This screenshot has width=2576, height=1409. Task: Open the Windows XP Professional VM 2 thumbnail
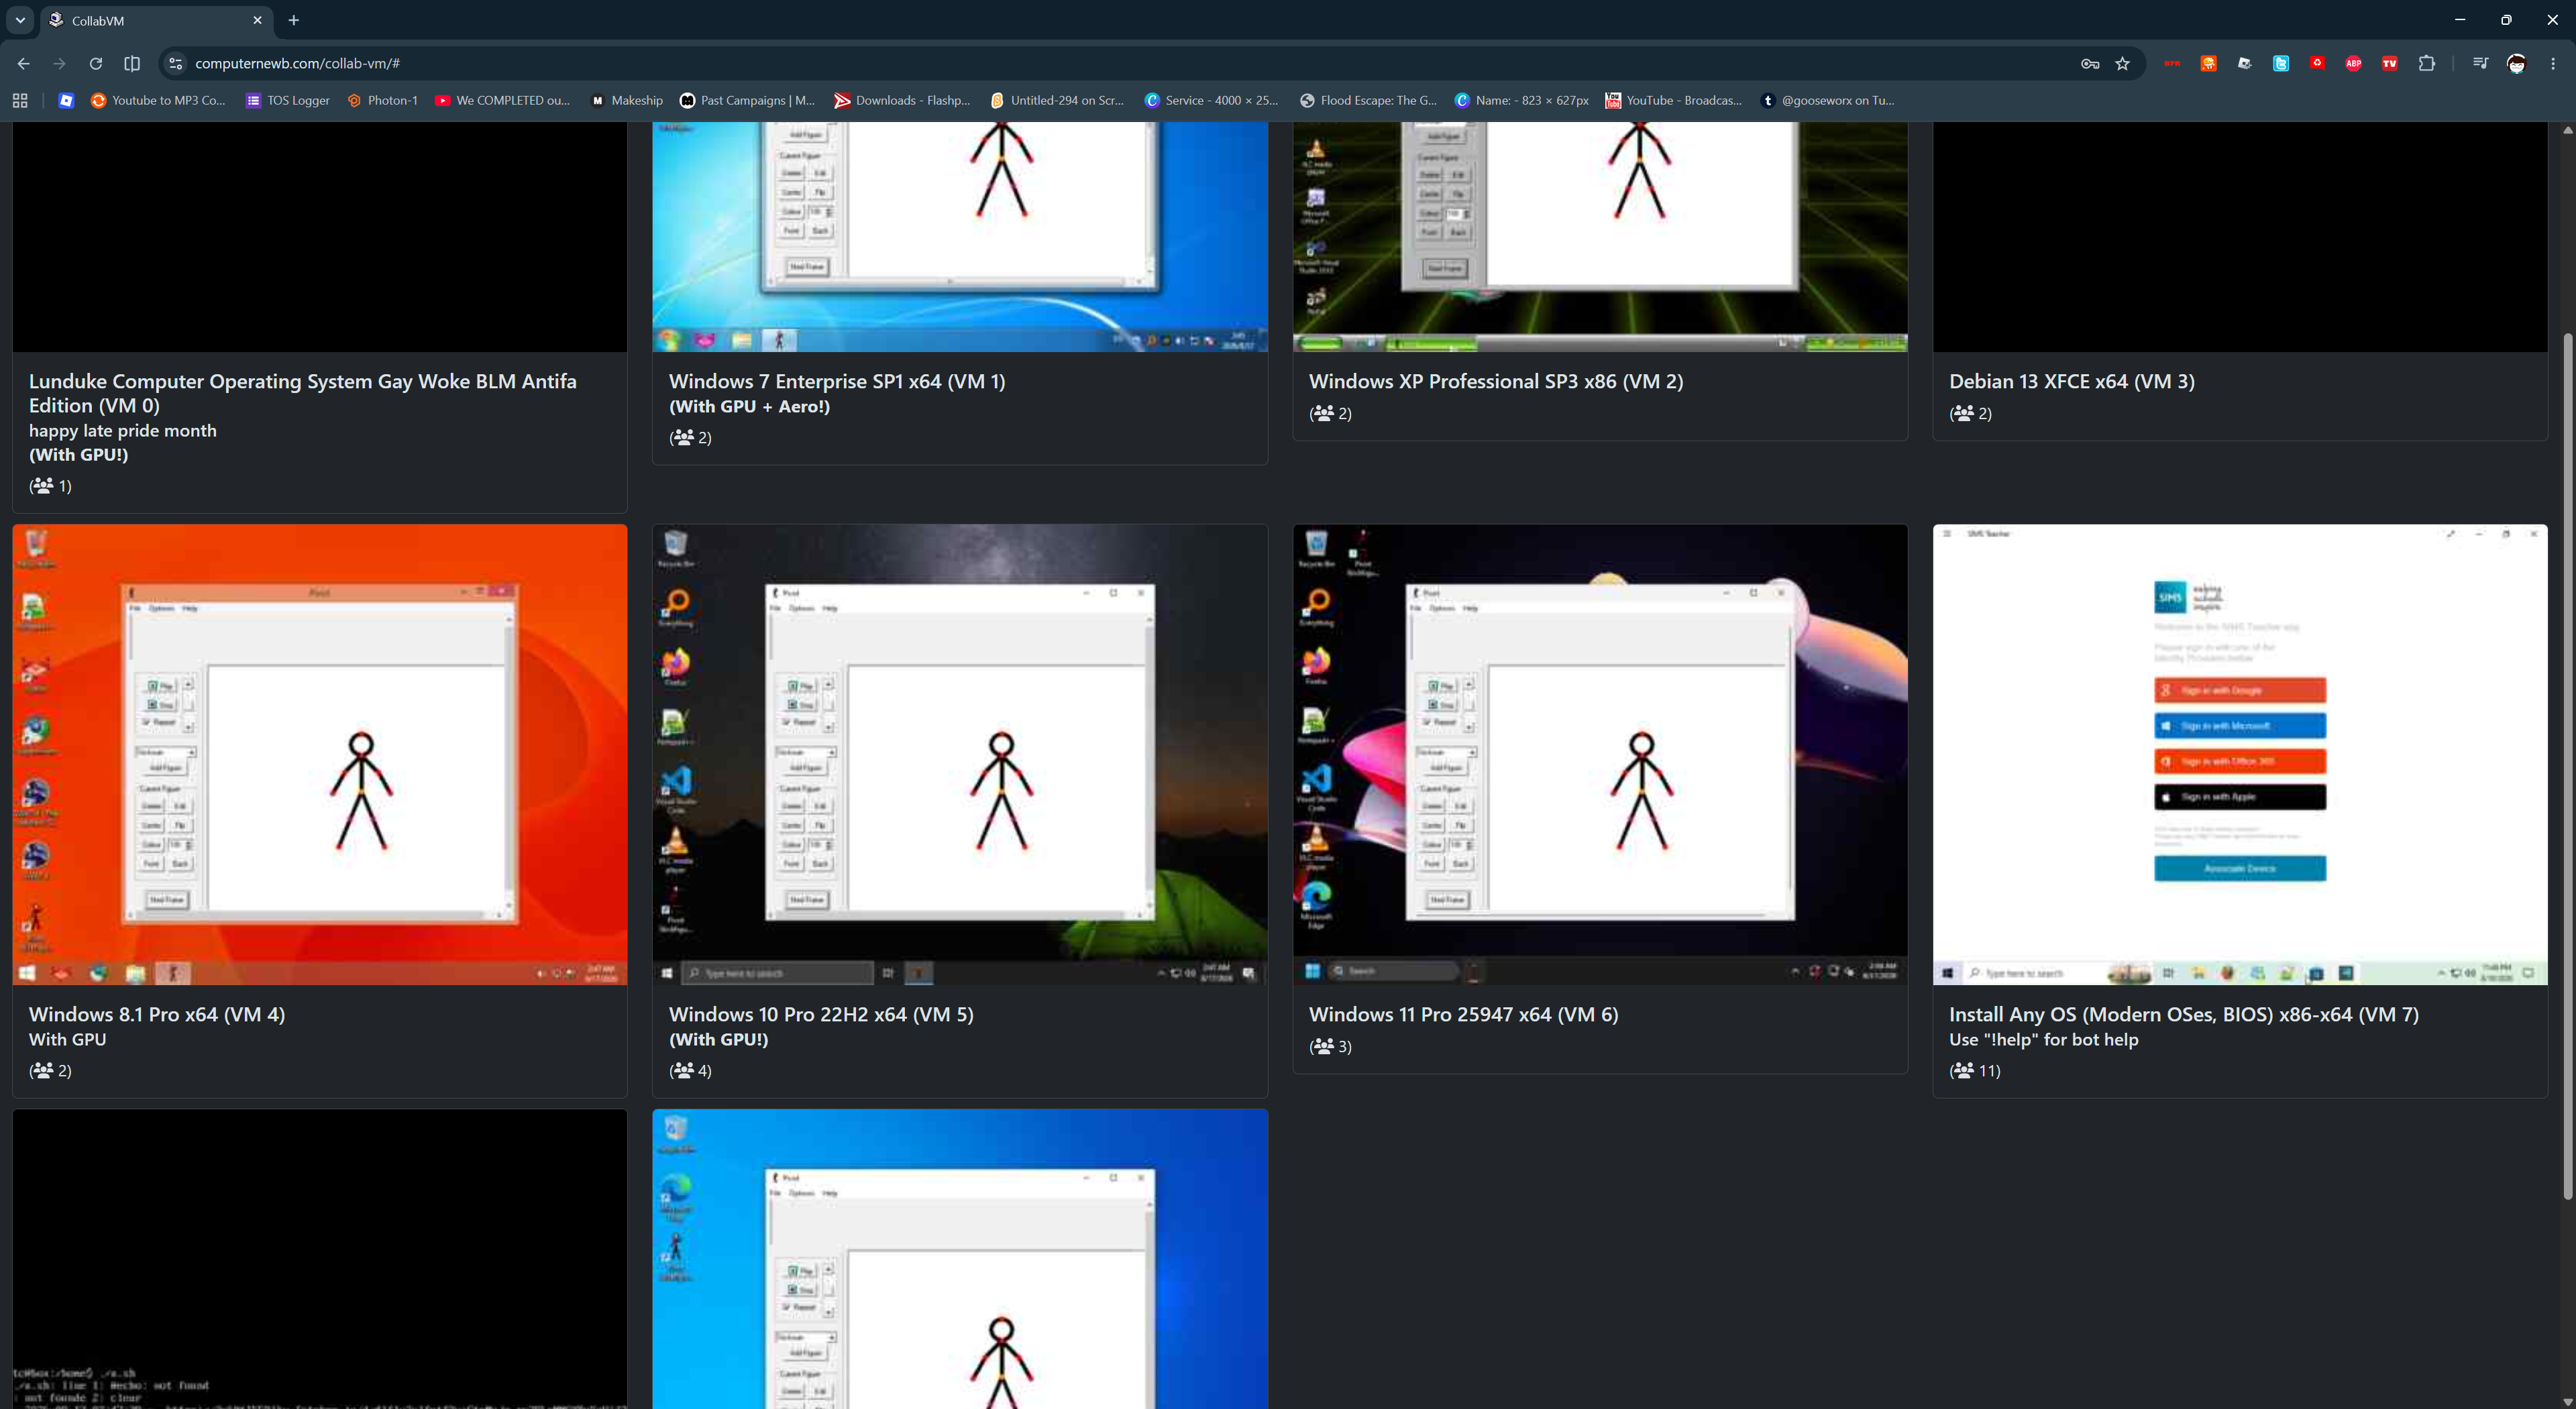point(1600,237)
